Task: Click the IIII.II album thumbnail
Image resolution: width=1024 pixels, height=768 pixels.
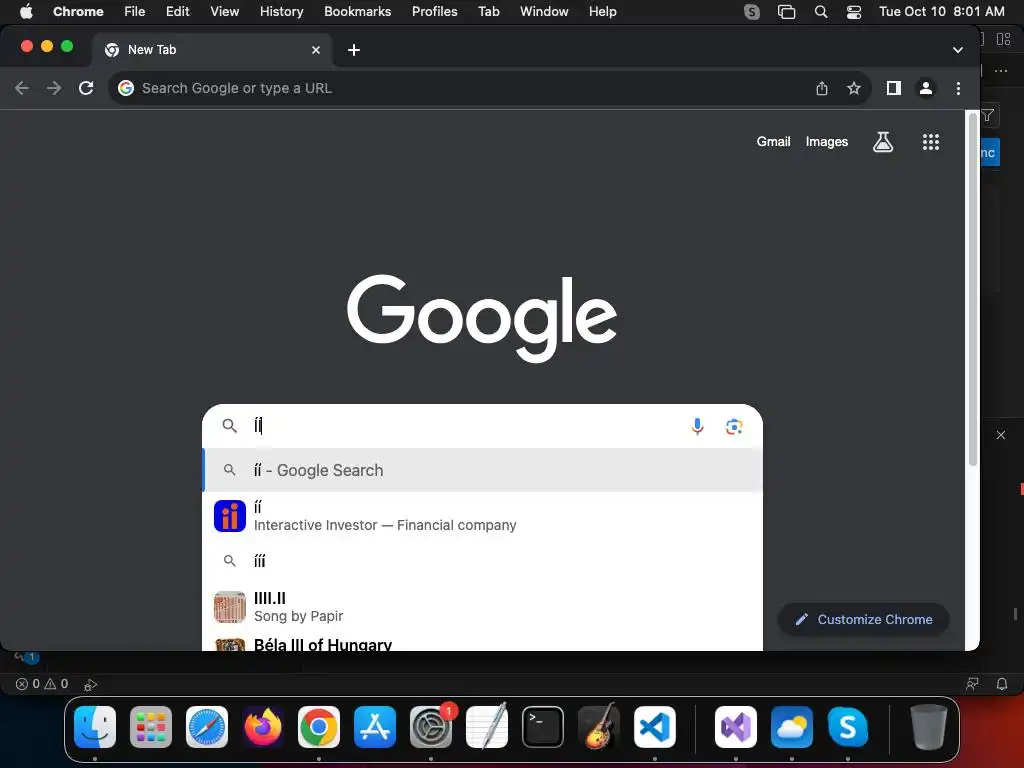Action: click(230, 607)
